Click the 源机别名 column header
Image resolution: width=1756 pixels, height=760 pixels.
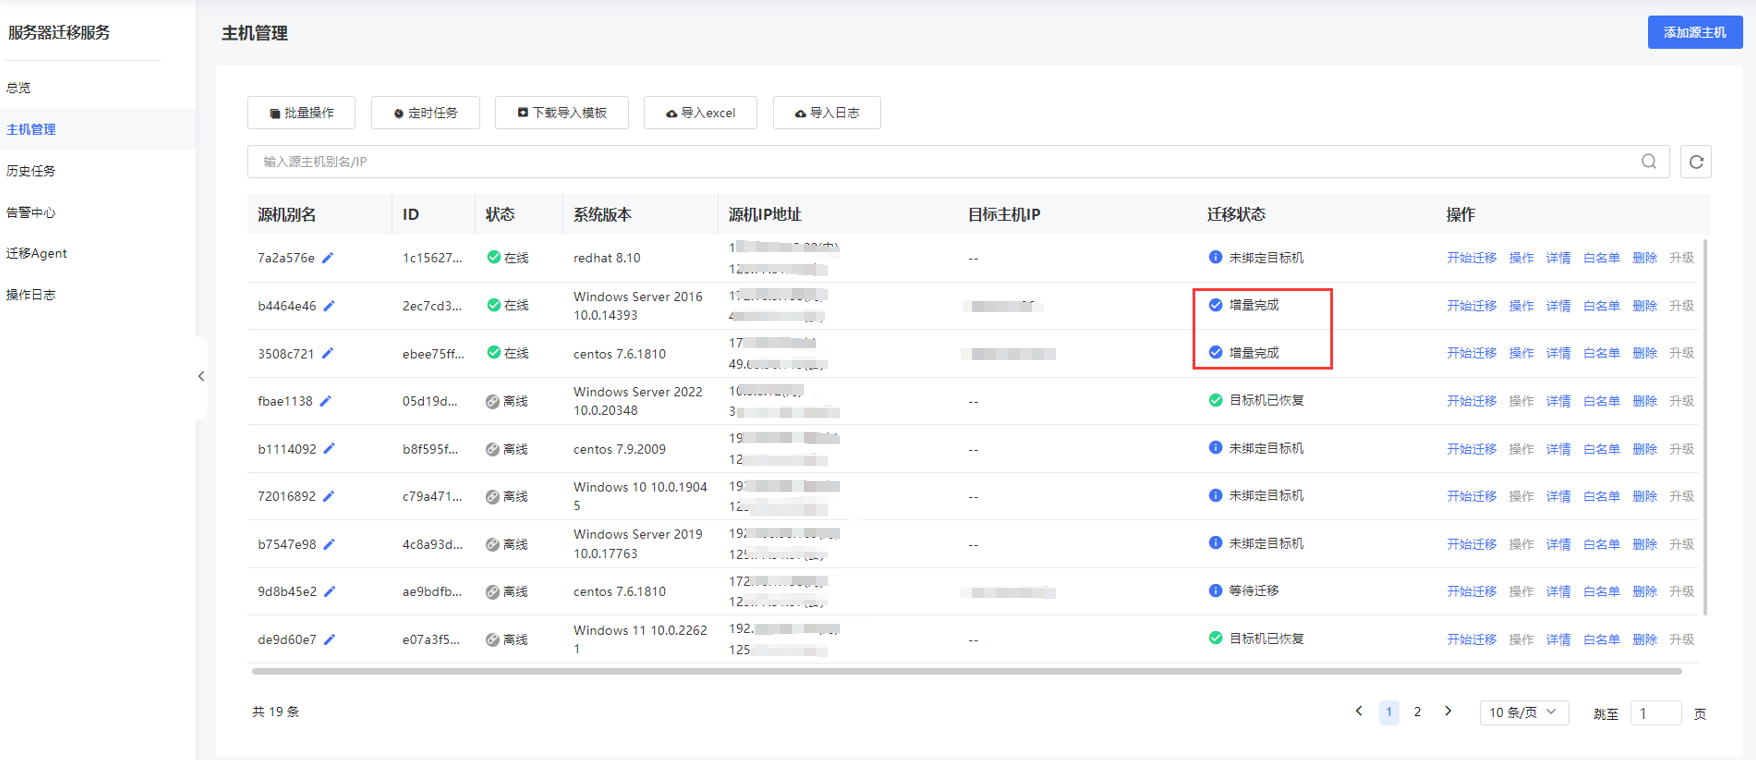click(287, 214)
